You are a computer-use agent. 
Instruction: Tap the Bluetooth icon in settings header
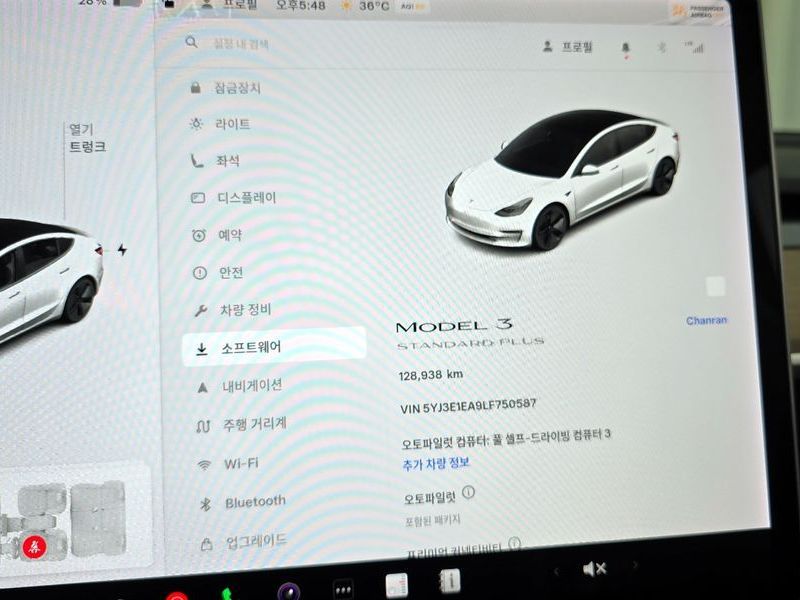click(x=662, y=48)
